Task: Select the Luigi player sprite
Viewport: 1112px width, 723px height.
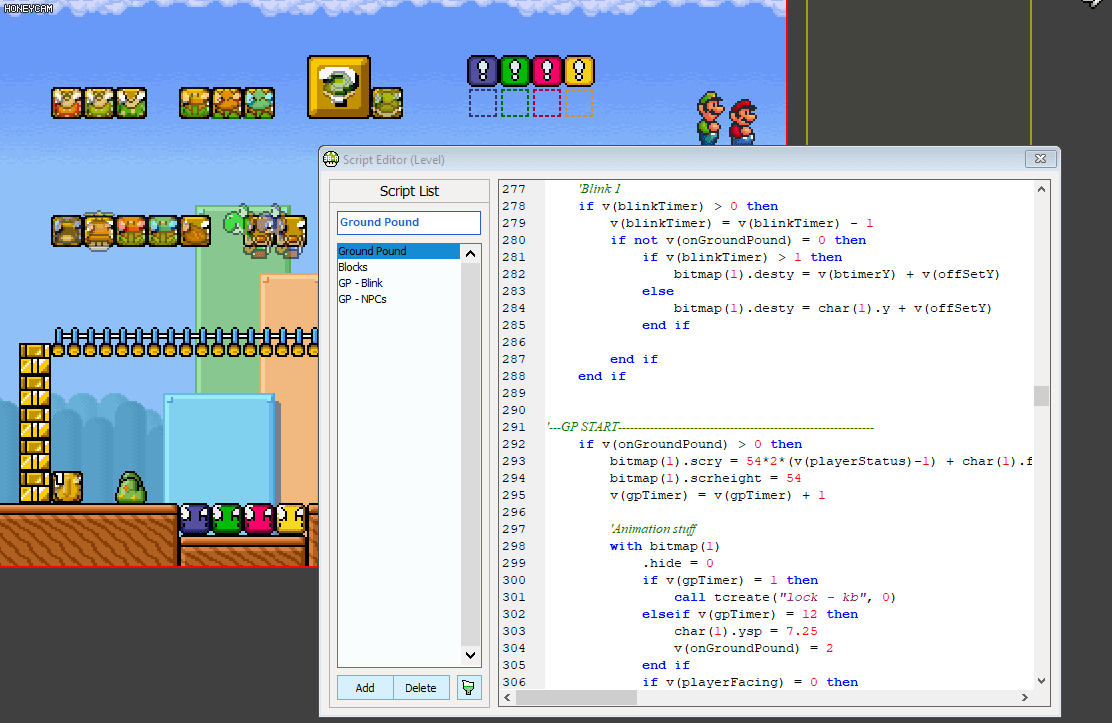Action: (x=710, y=118)
